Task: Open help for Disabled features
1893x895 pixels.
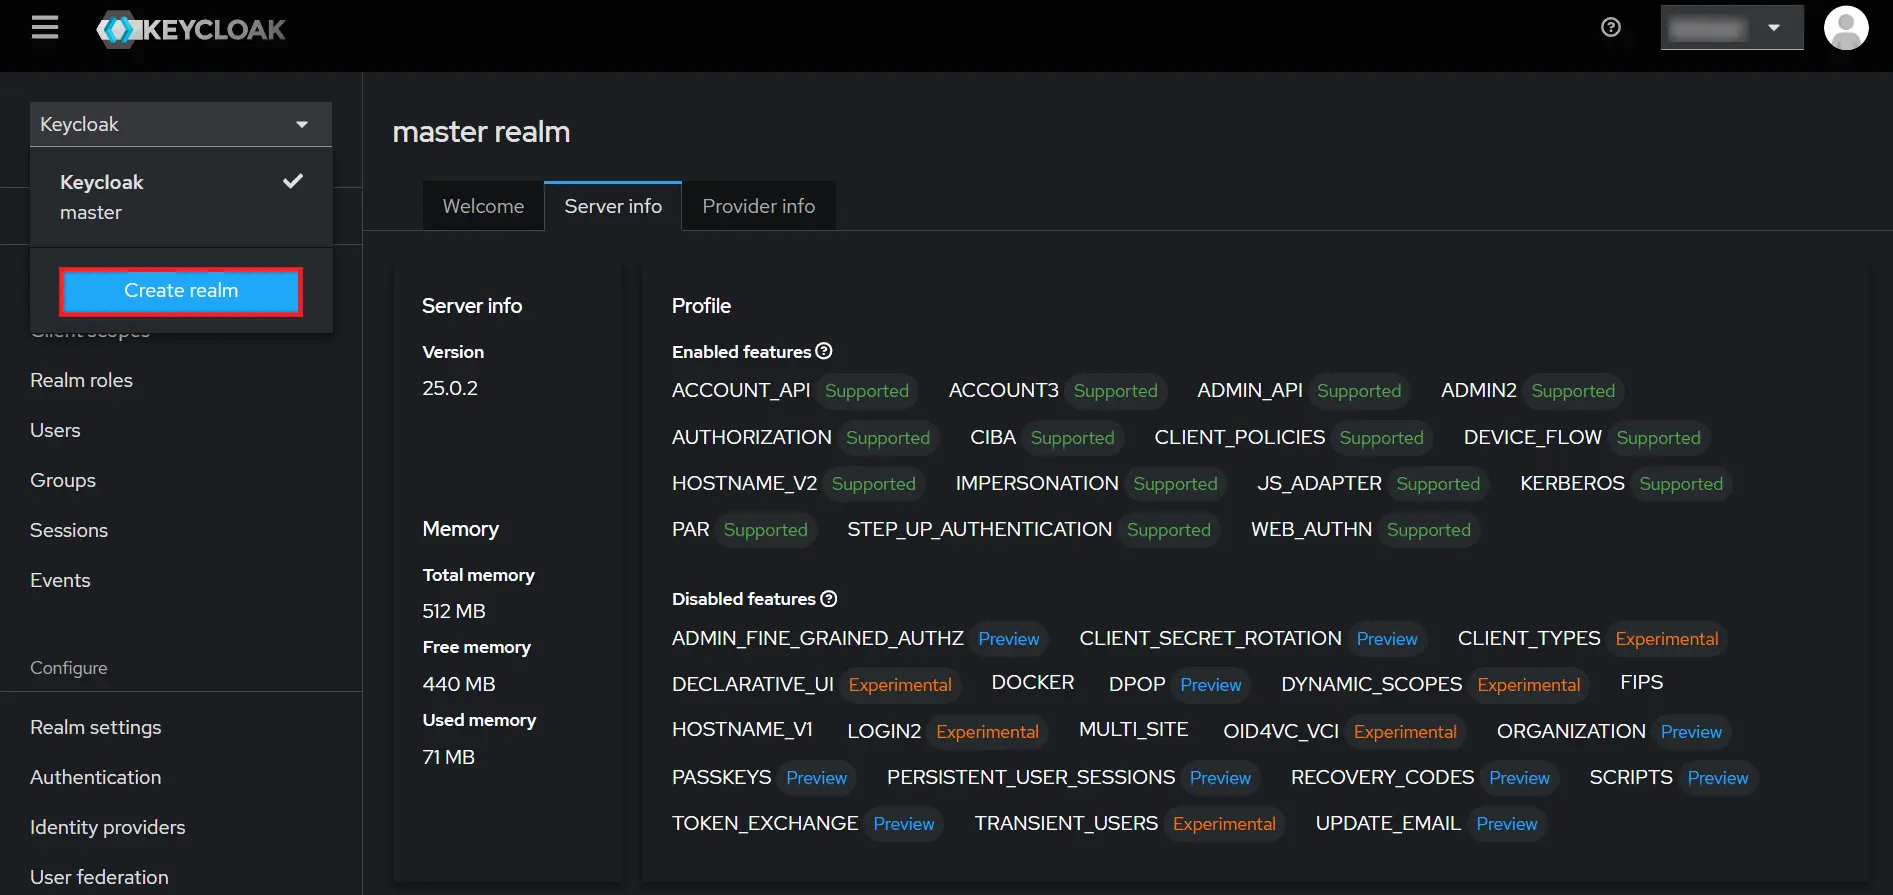Action: (829, 598)
